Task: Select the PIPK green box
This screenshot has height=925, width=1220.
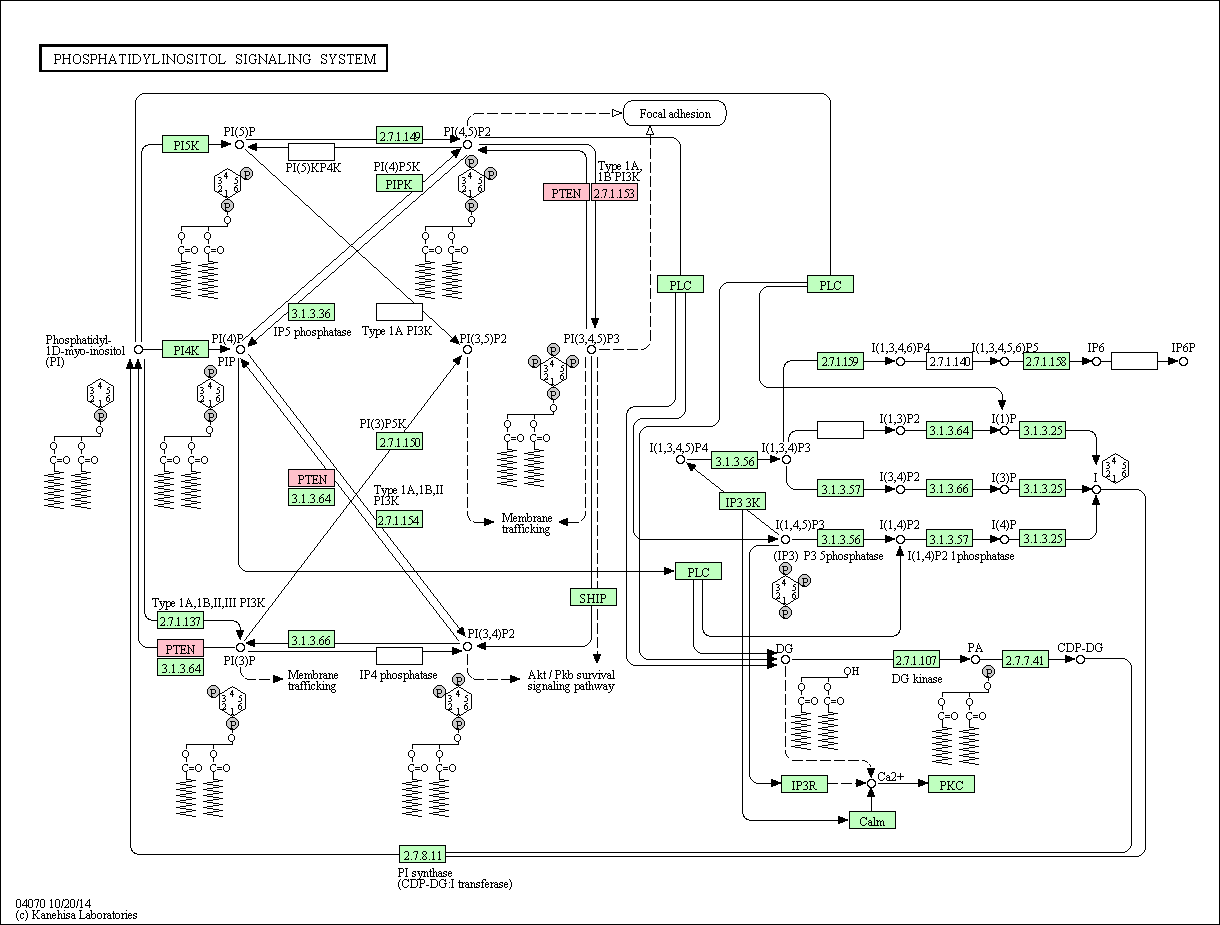Action: pos(399,183)
